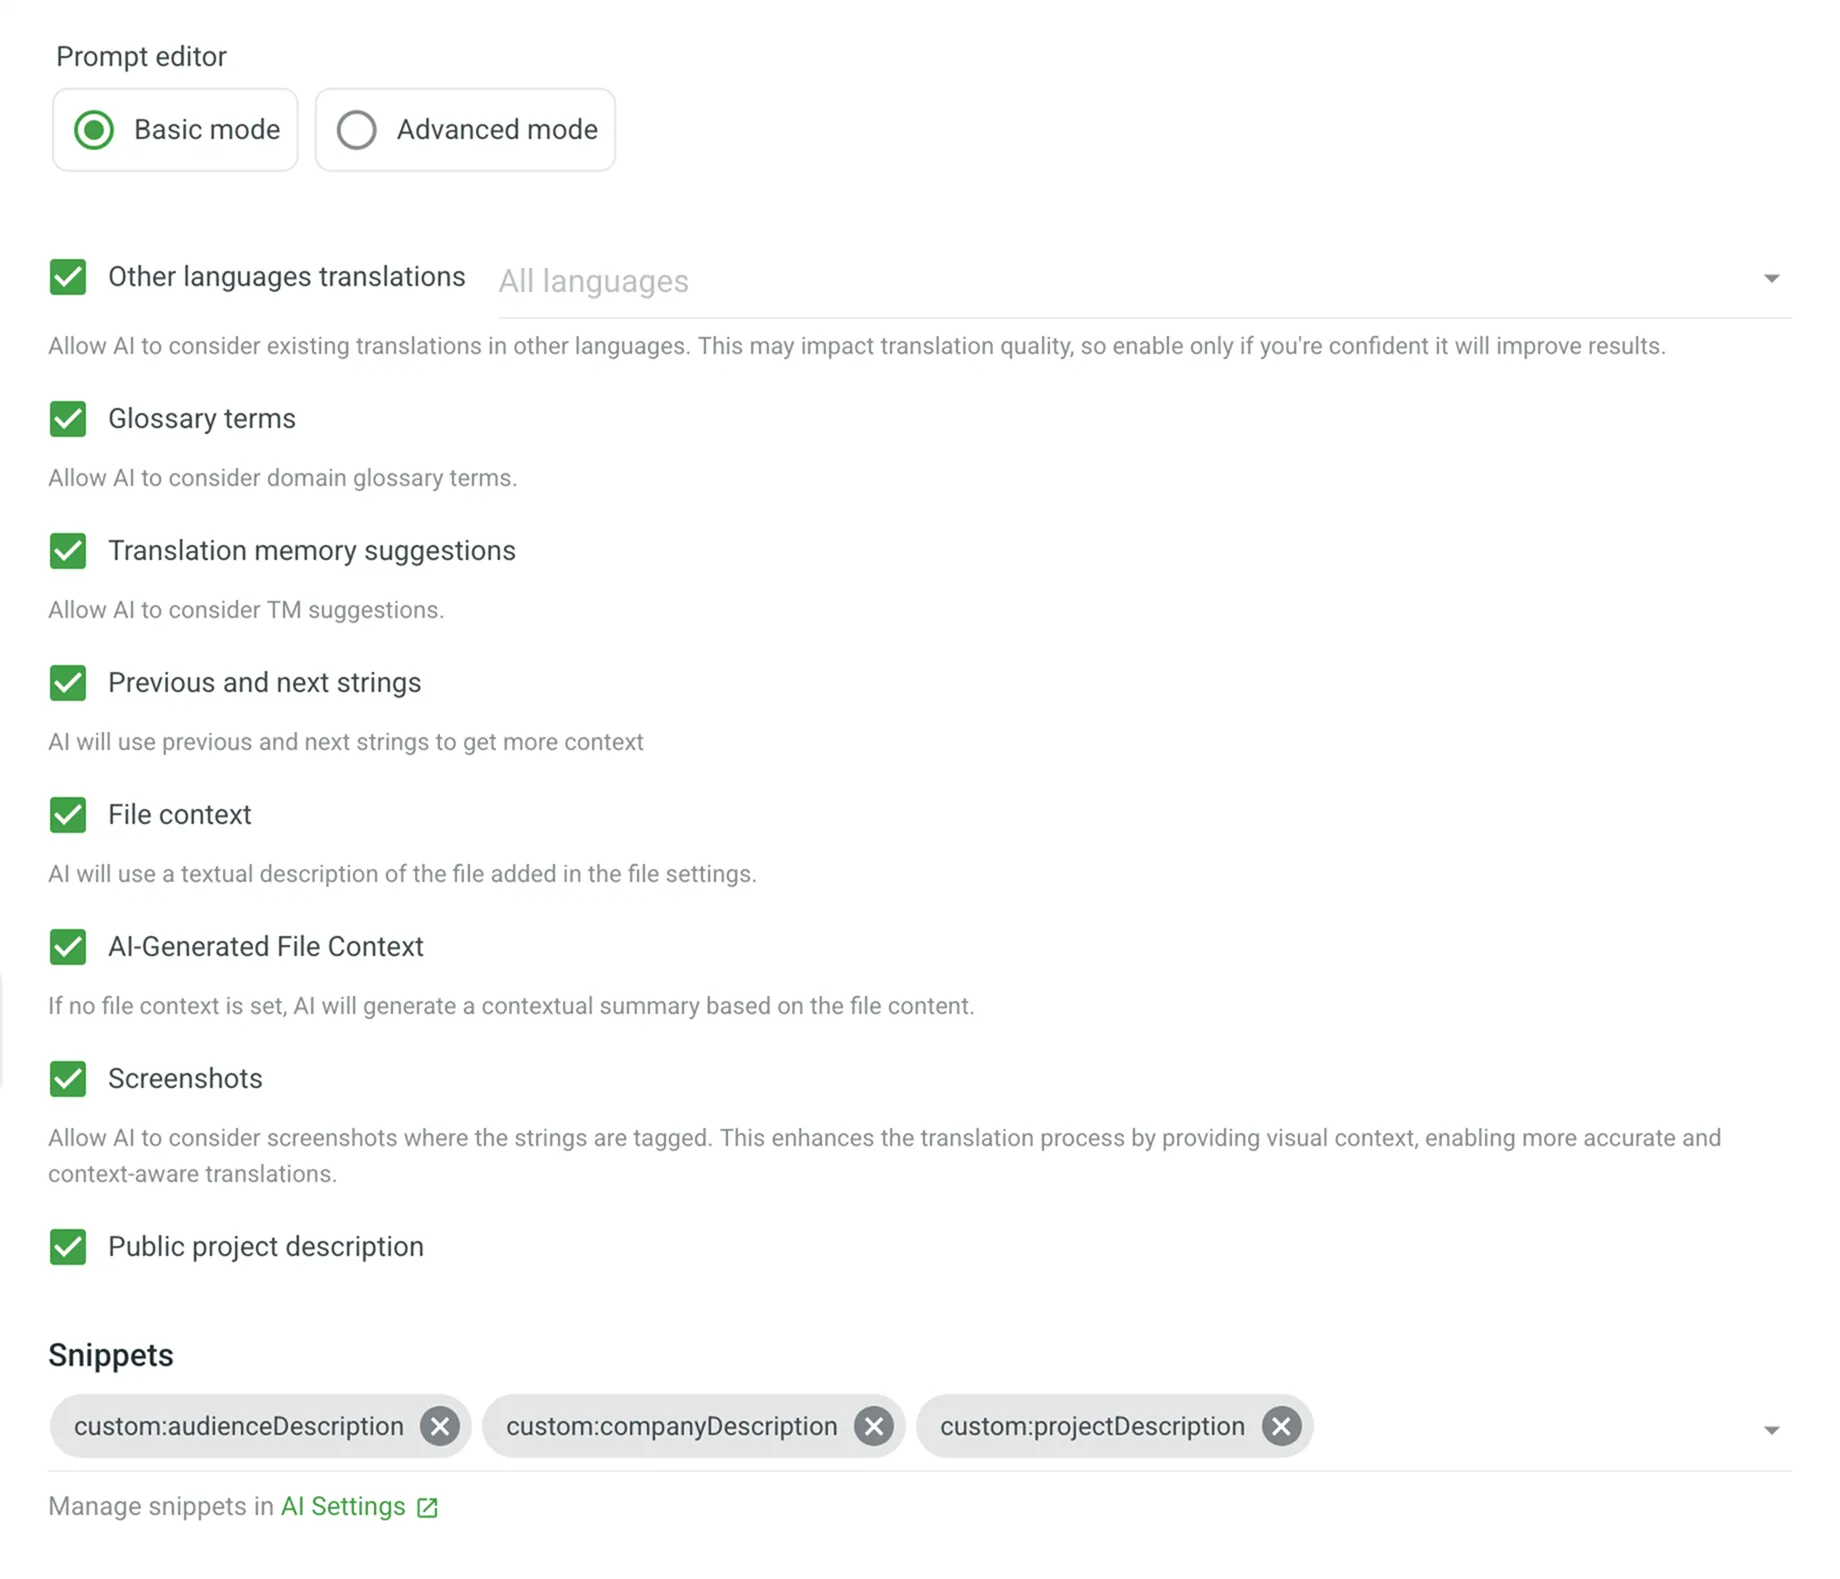Click the Snippets section heading
Screen dimensions: 1840x1579
coord(110,1355)
